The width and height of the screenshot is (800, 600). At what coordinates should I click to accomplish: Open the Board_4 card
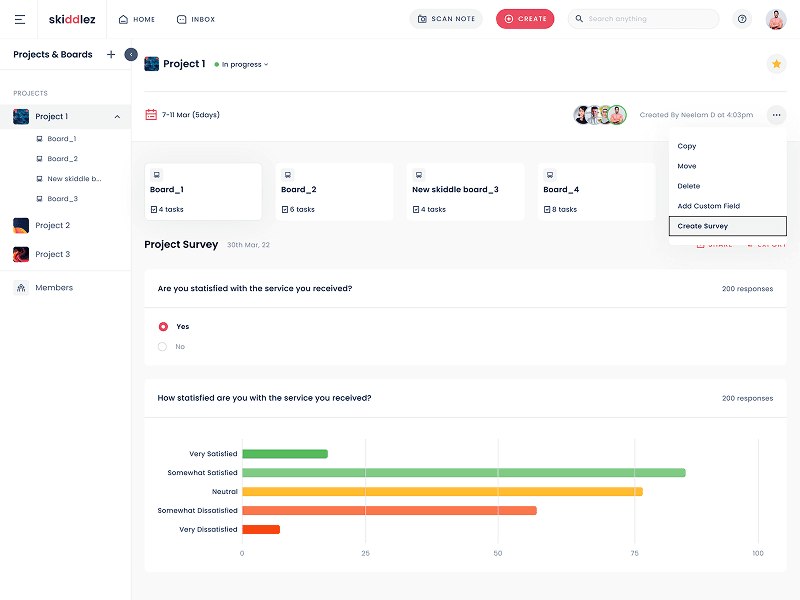point(596,191)
